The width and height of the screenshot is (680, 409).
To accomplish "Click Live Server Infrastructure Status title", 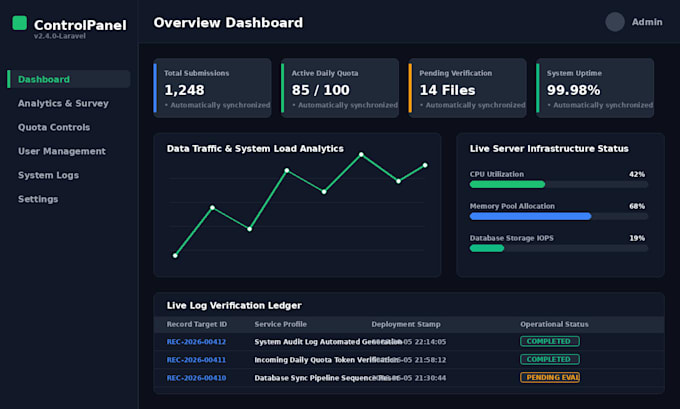I will 549,149.
